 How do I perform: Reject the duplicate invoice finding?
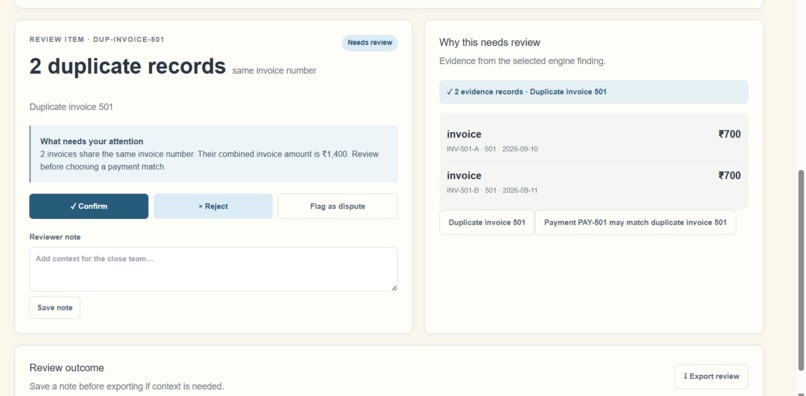coord(213,206)
